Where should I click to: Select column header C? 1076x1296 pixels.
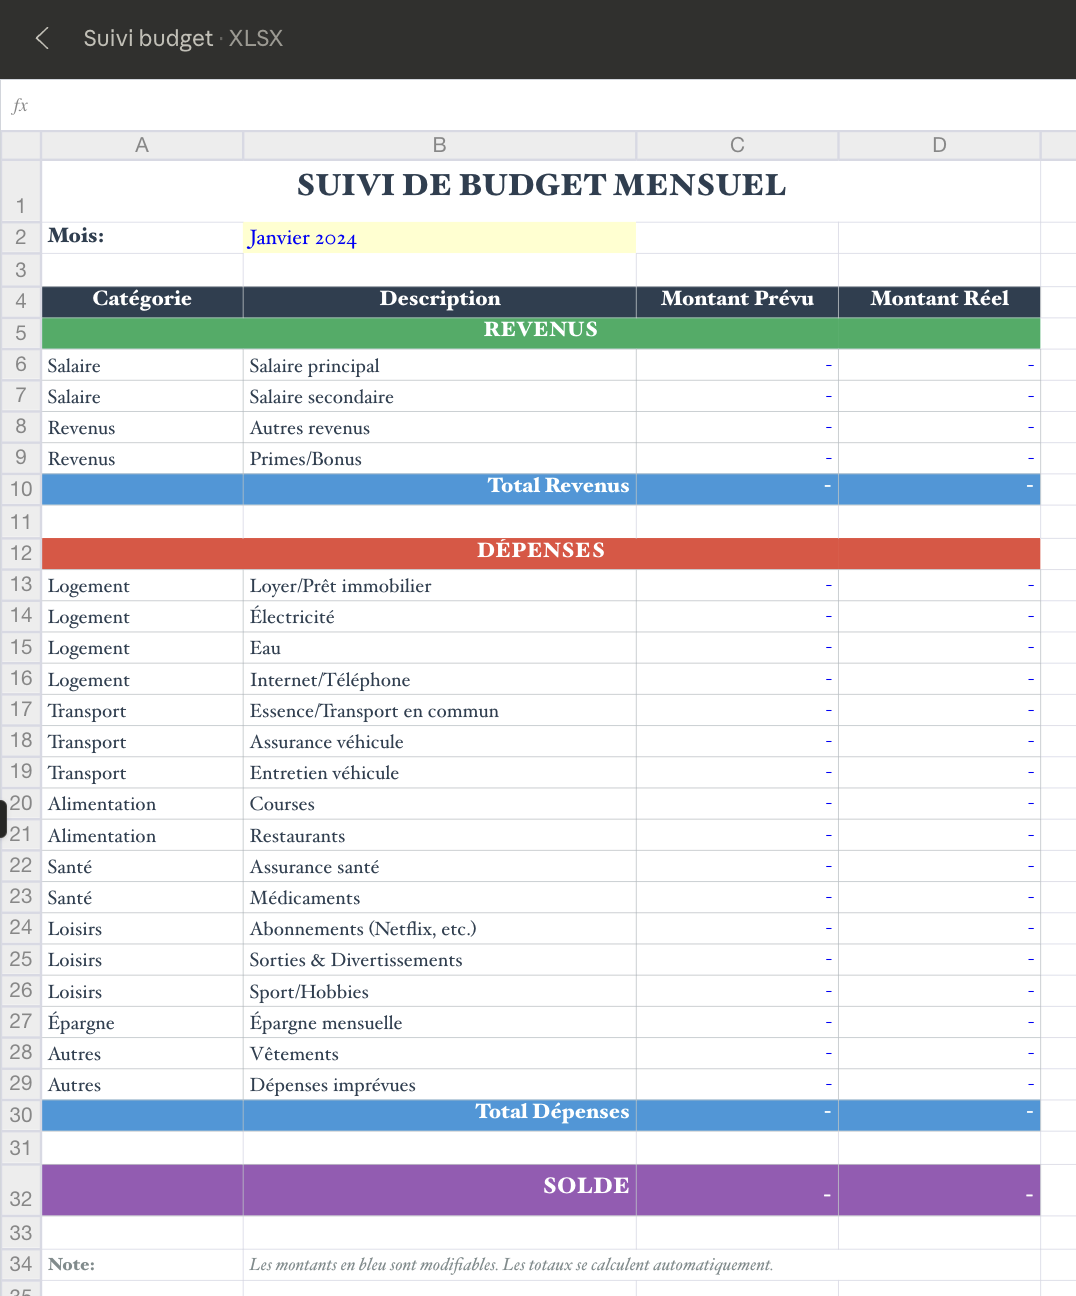click(737, 145)
